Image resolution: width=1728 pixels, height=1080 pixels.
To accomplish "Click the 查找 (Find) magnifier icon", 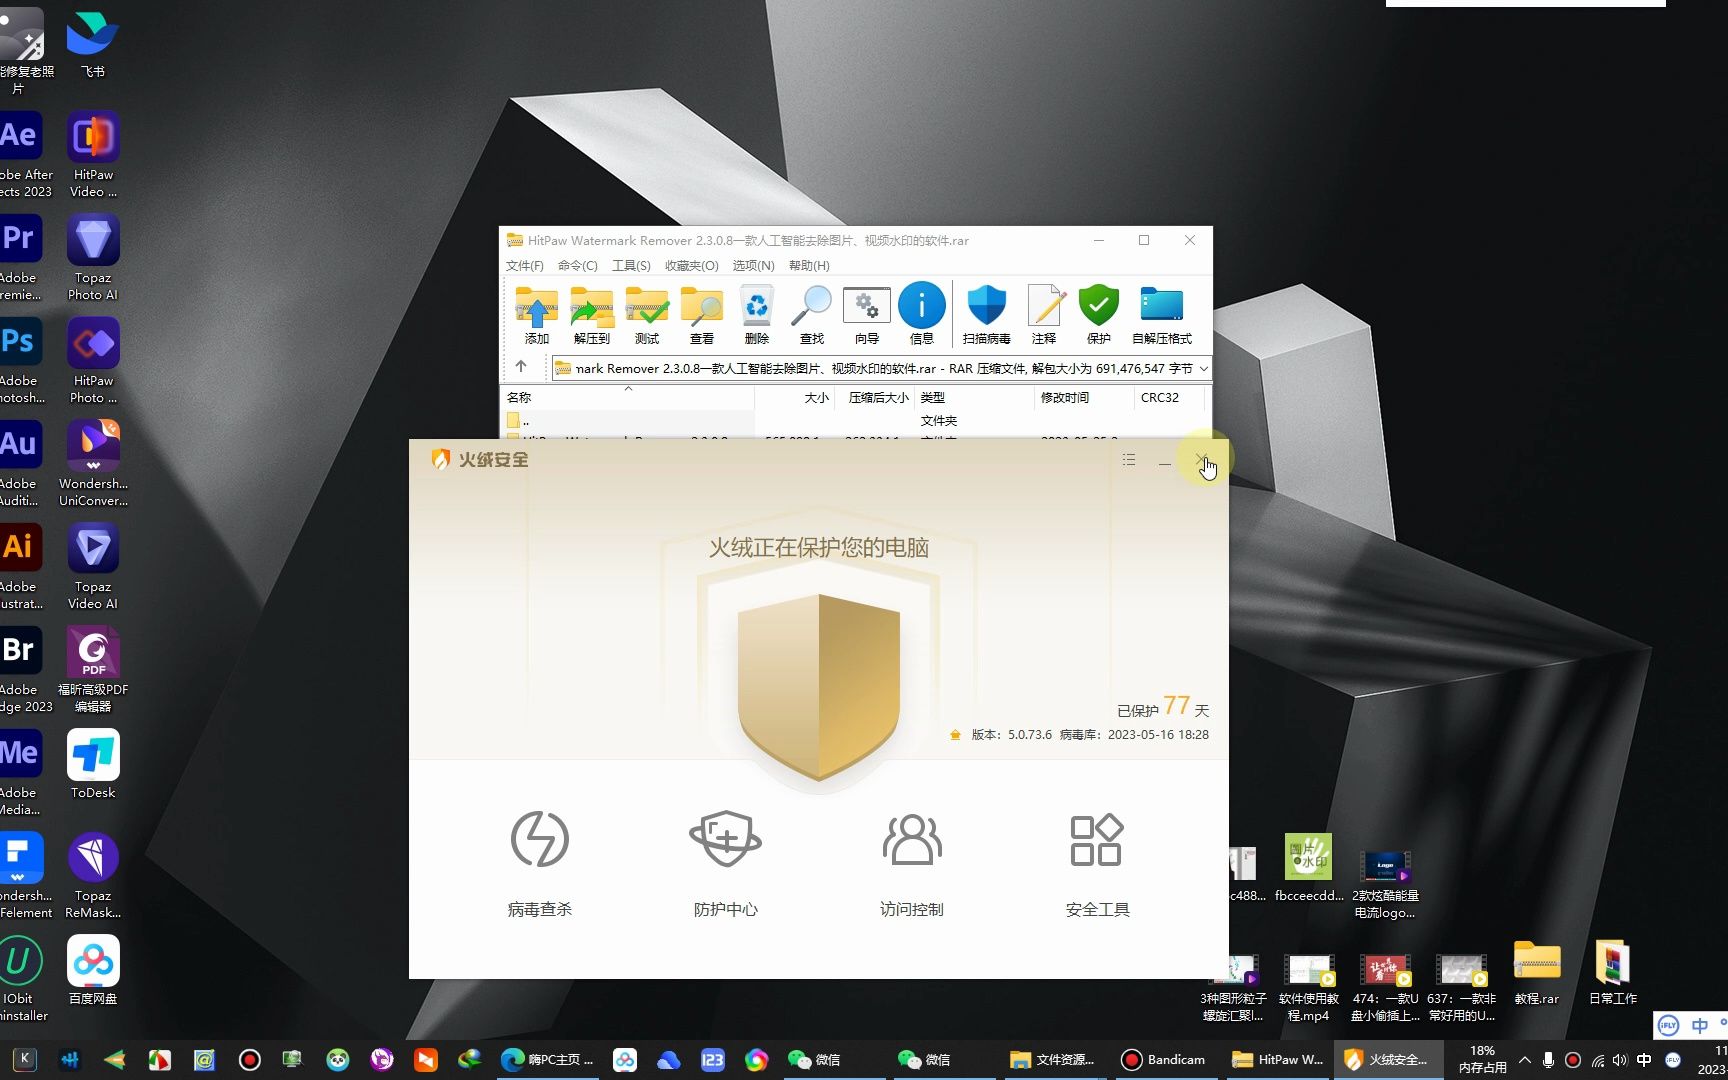I will click(812, 314).
